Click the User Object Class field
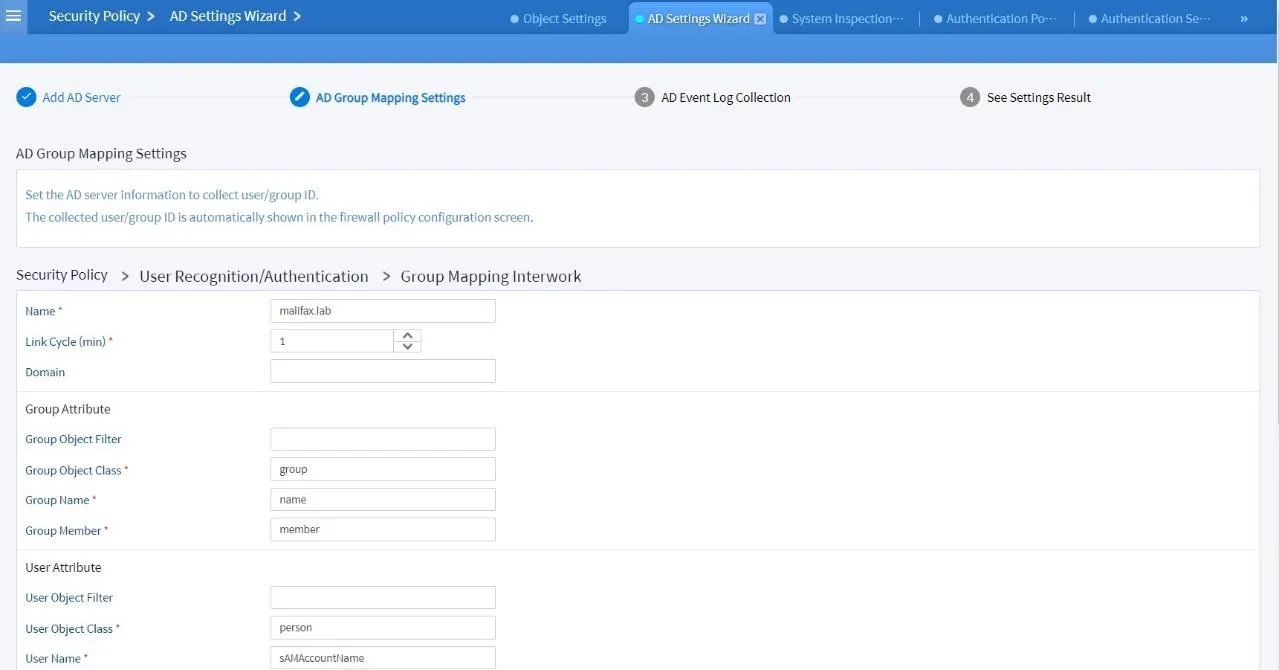1279x670 pixels. [382, 628]
